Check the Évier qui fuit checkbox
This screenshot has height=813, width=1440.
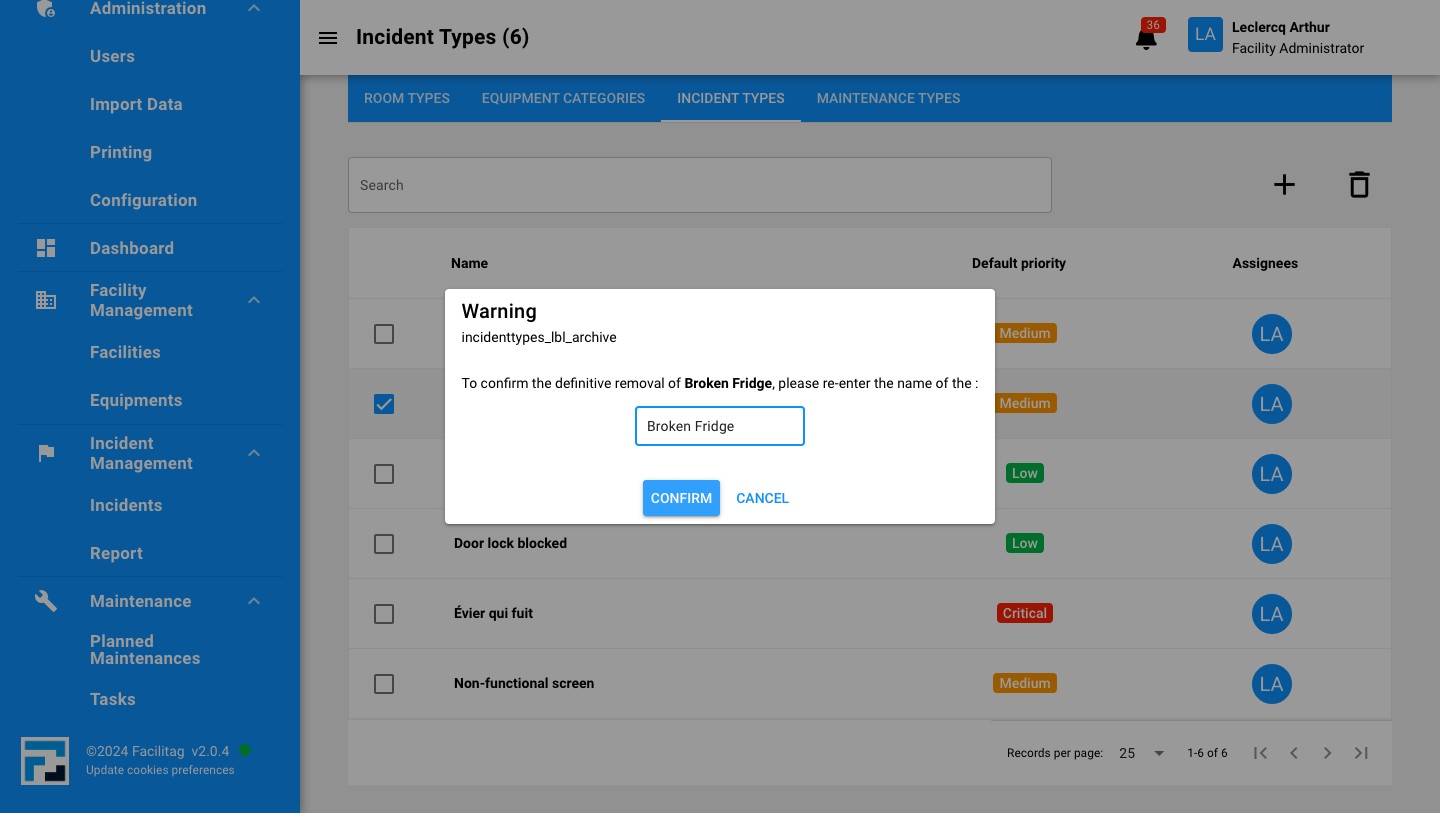[x=384, y=614]
